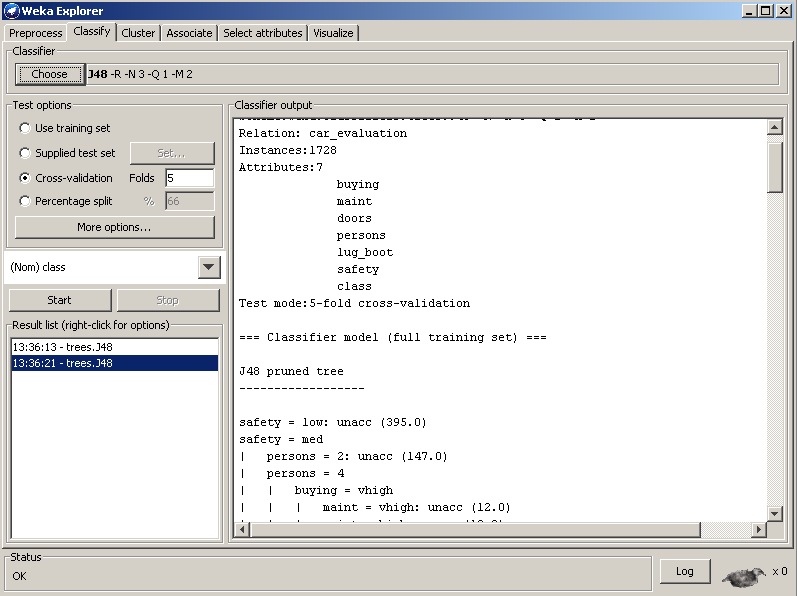Click the horizontal scrollbar thumb in output
797x596 pixels.
pos(475,529)
